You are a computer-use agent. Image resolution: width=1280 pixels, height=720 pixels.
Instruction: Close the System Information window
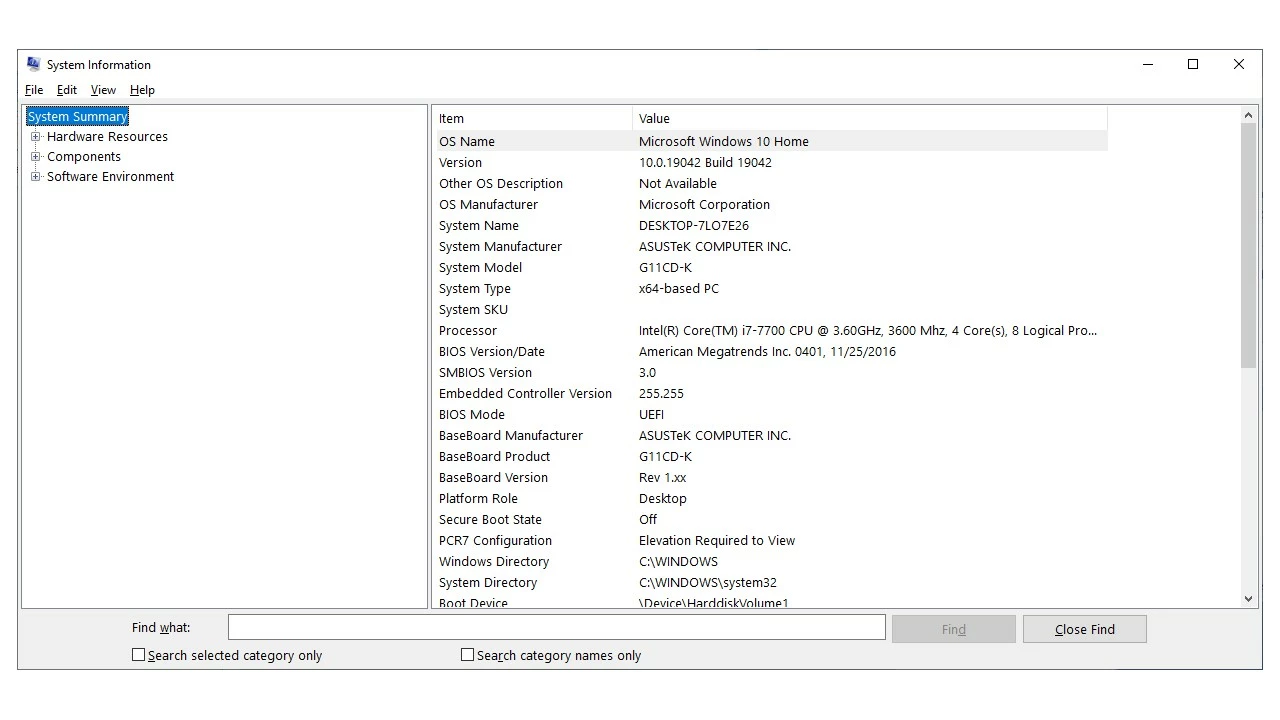[x=1239, y=64]
